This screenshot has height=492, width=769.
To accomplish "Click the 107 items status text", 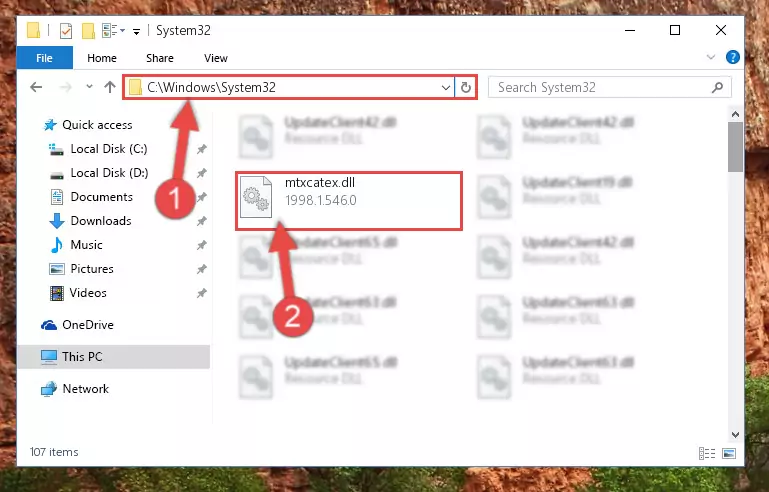I will point(54,452).
